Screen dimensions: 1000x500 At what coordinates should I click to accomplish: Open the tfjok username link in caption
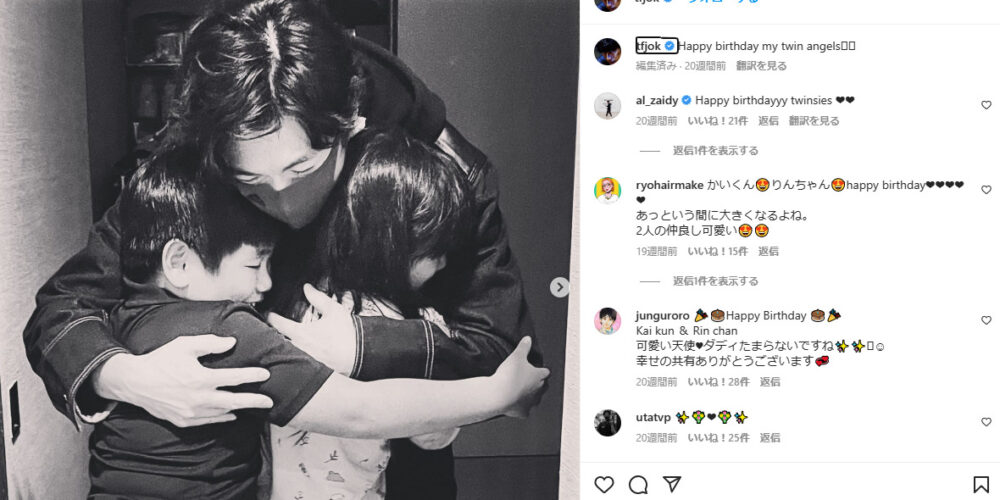pos(649,46)
